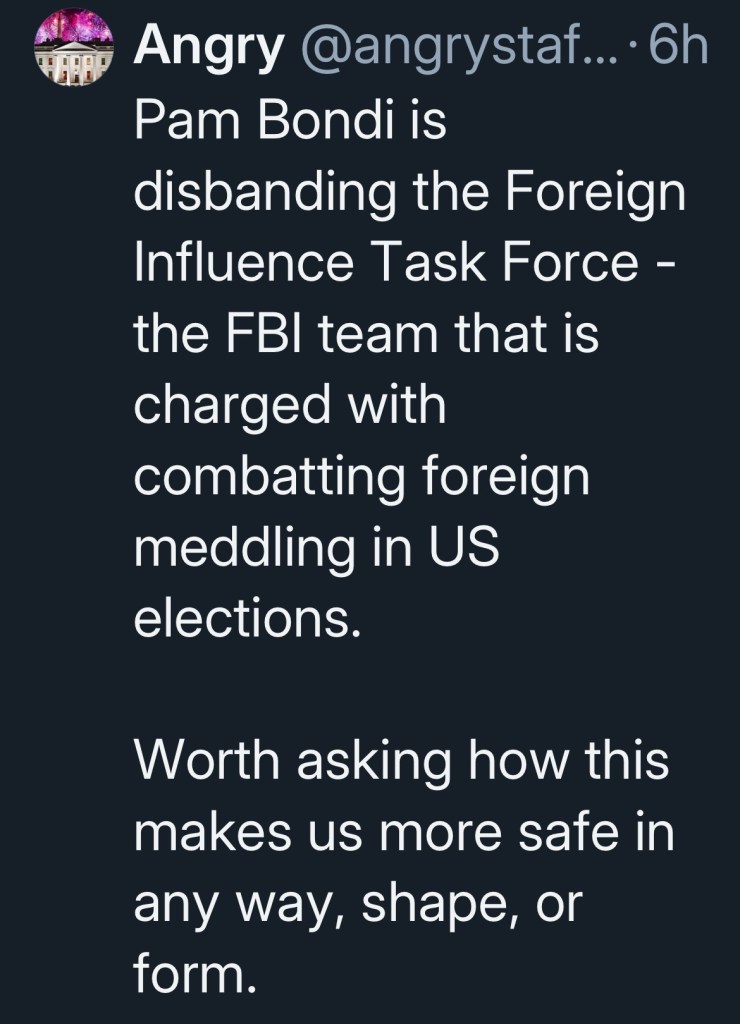Image resolution: width=740 pixels, height=1024 pixels.
Task: Open the 'Angry' display name profile
Action: tap(210, 48)
